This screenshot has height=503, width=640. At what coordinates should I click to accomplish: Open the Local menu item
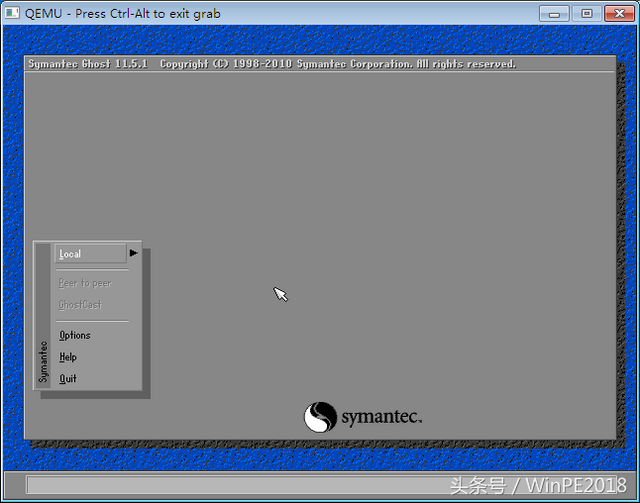pyautogui.click(x=90, y=254)
